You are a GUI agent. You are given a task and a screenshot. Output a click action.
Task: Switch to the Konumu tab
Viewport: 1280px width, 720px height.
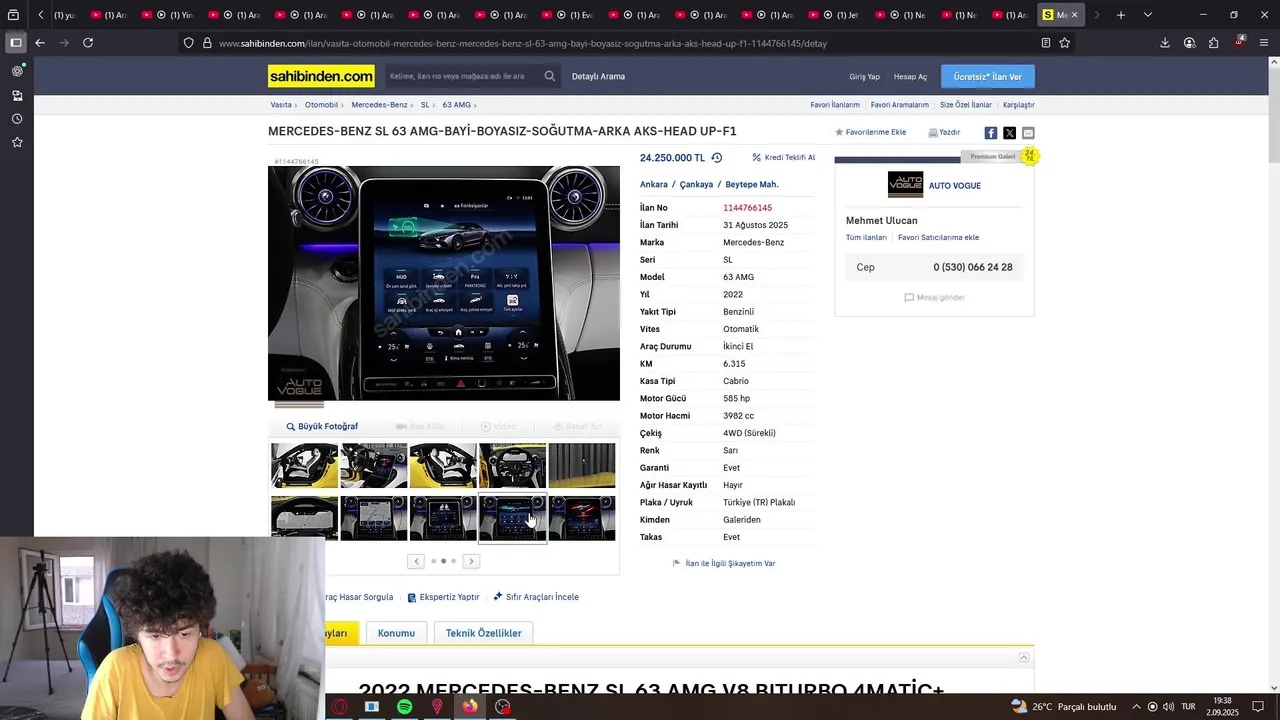[396, 633]
